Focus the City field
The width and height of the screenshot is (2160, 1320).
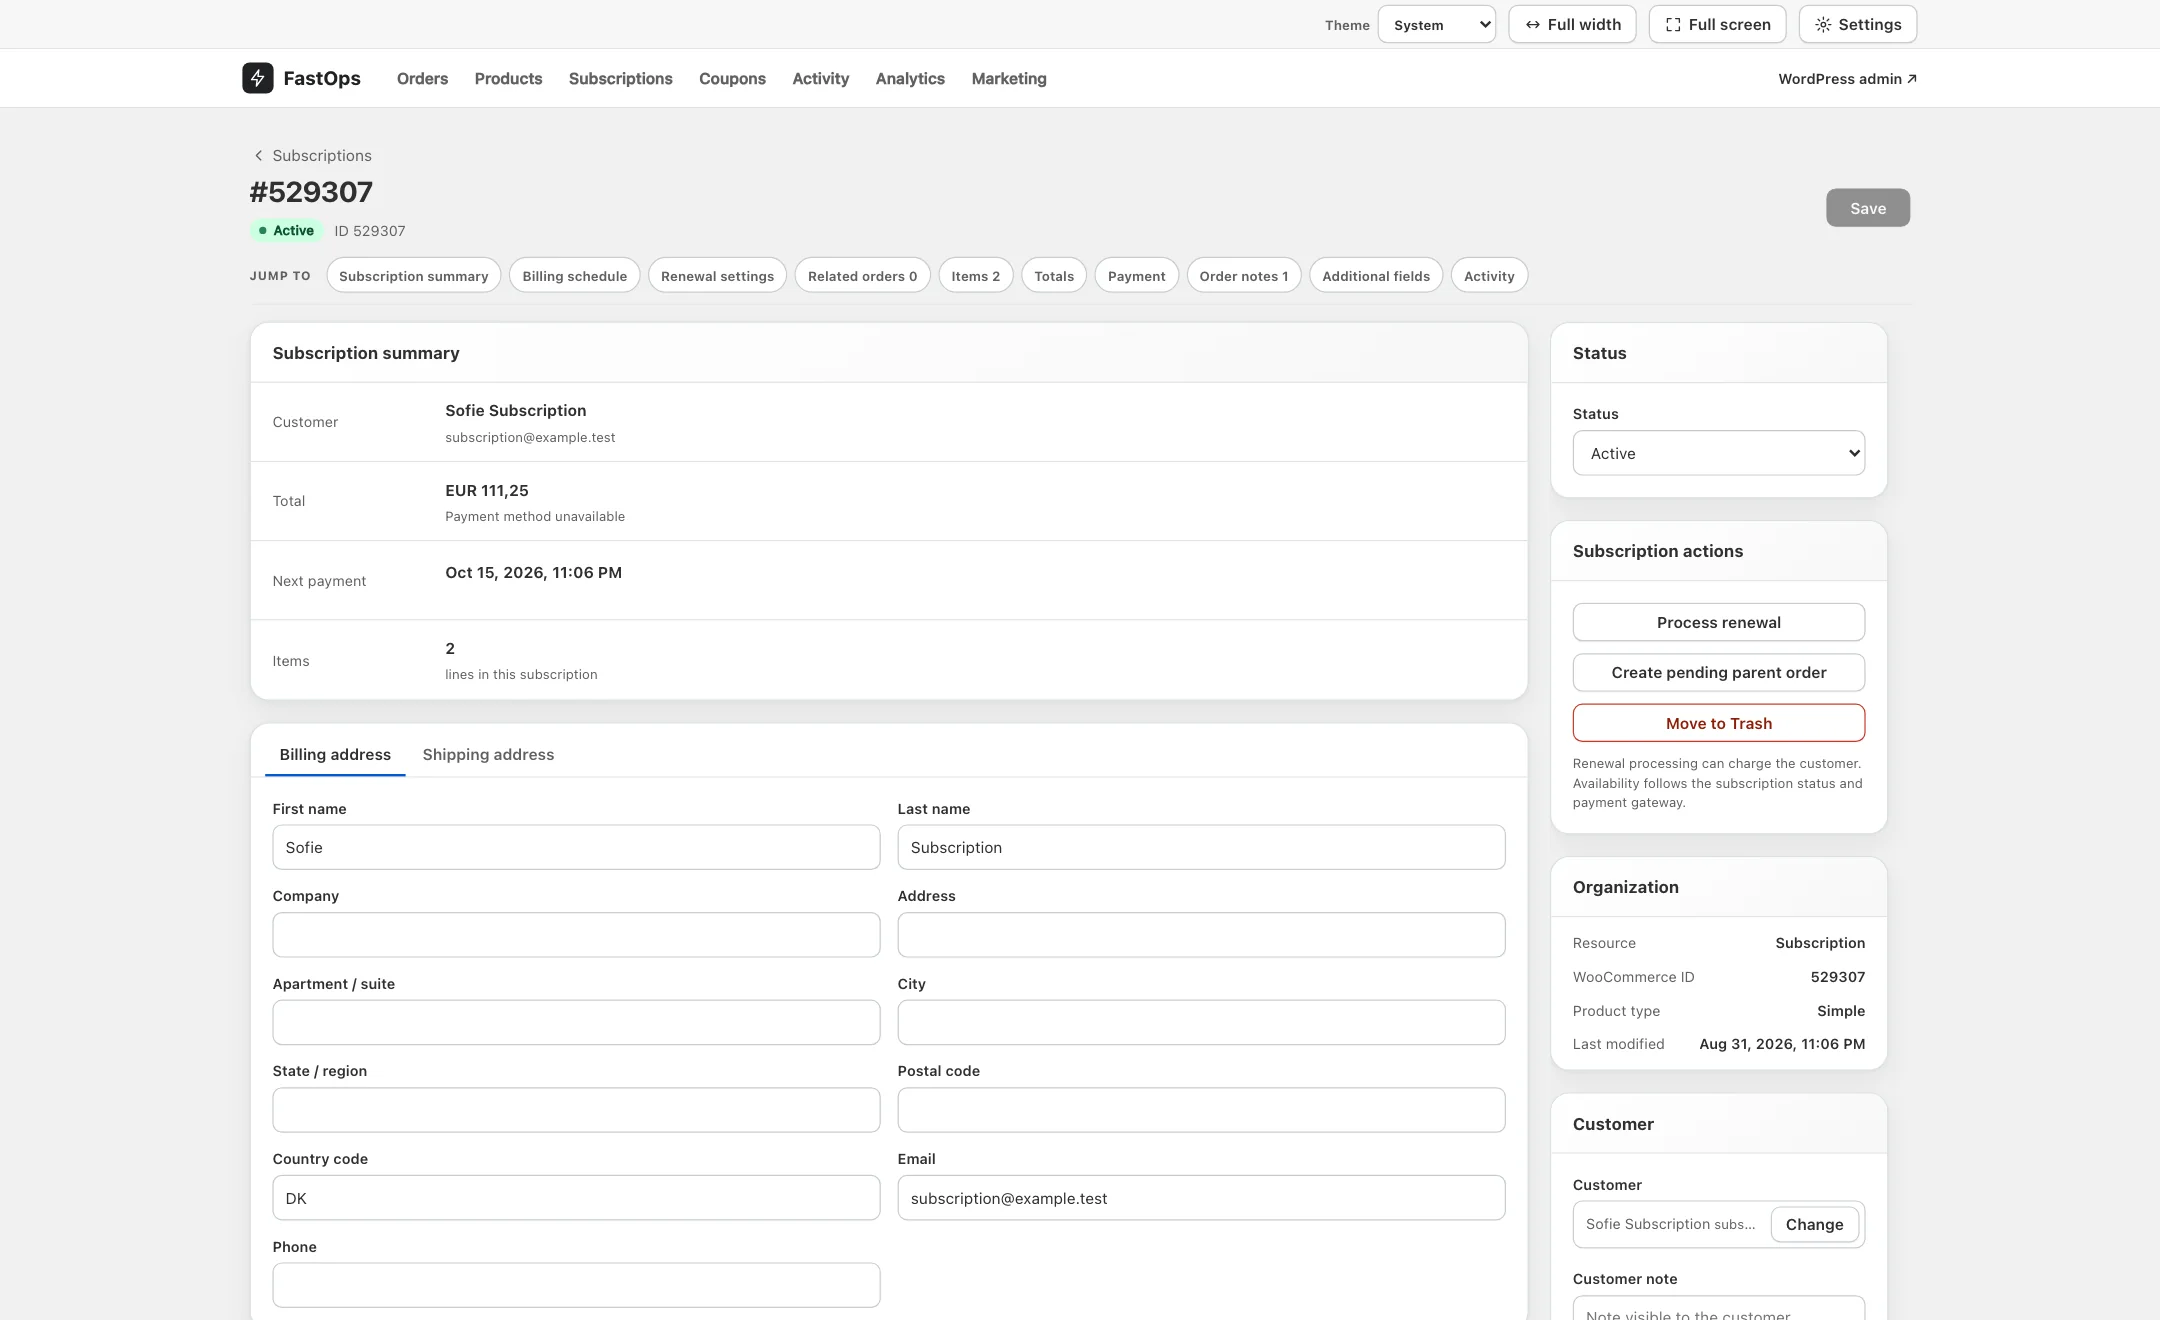click(x=1201, y=1022)
